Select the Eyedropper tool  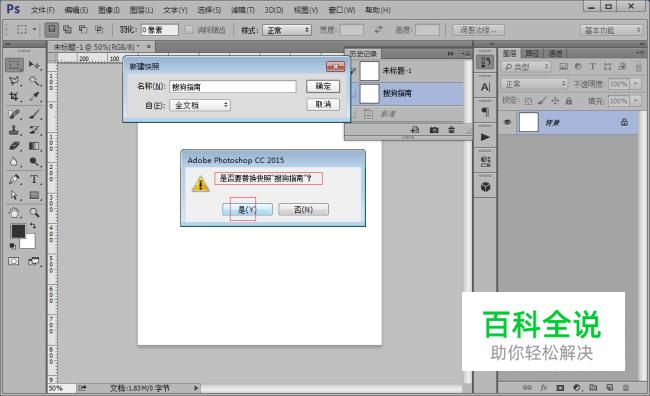coord(34,97)
